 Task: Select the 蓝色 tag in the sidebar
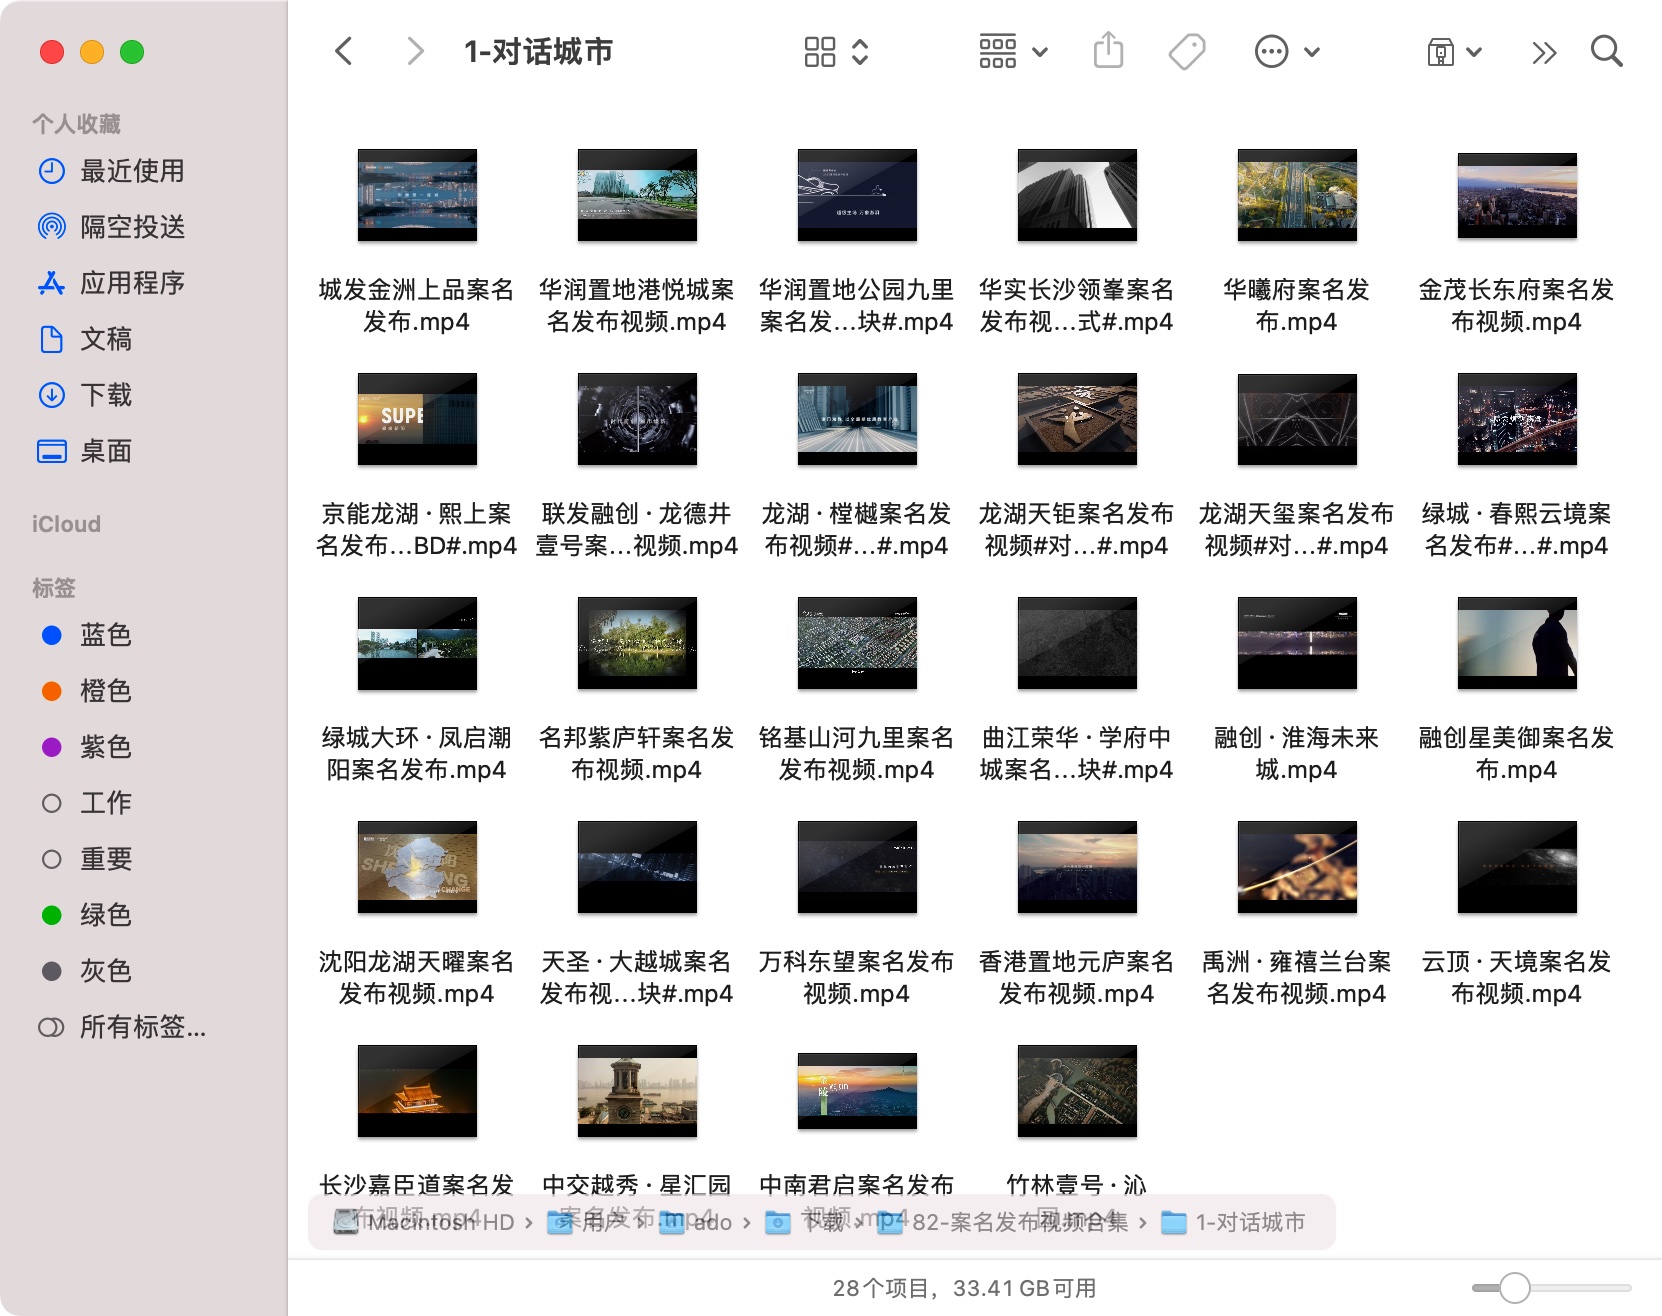[x=105, y=635]
